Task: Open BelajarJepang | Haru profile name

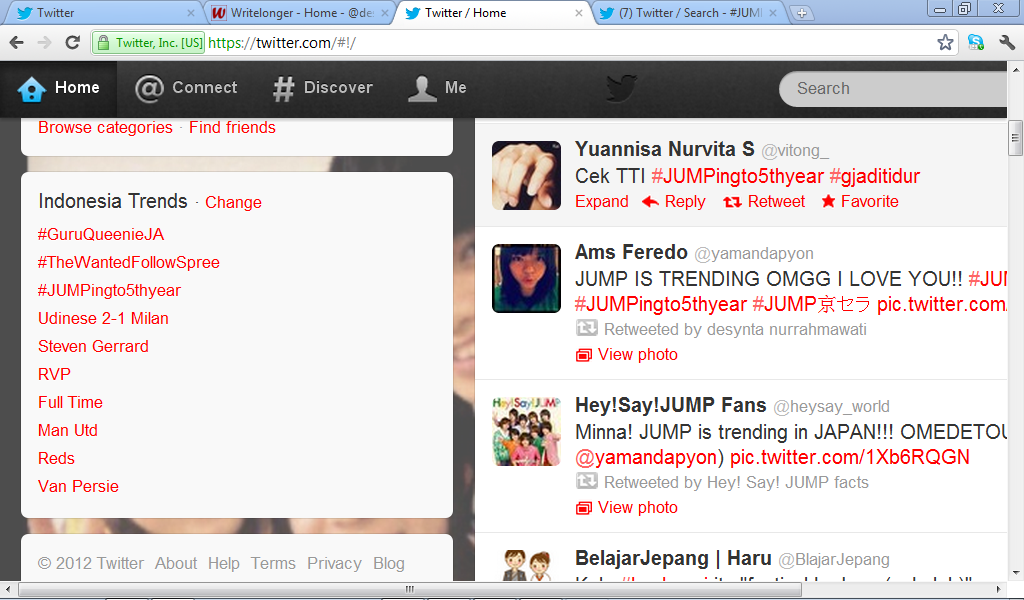Action: (673, 559)
